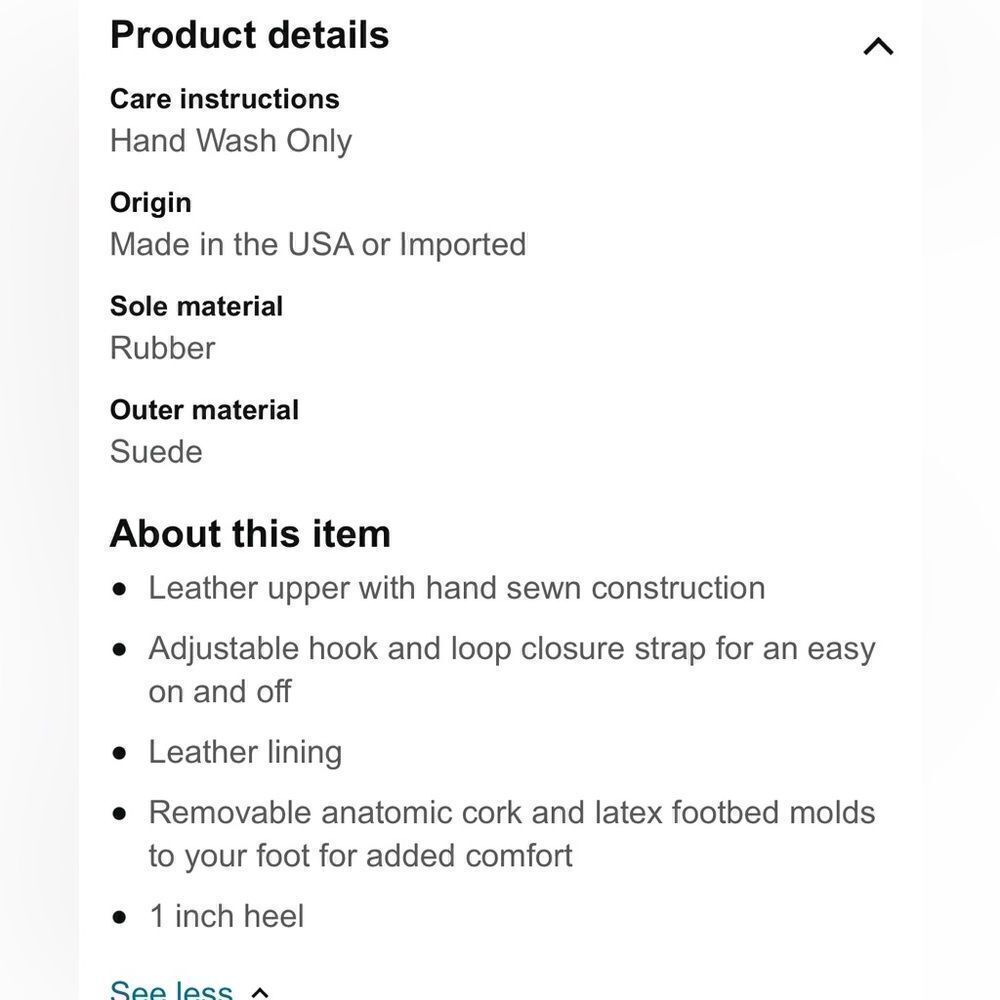Select the Care instructions label

coord(224,99)
